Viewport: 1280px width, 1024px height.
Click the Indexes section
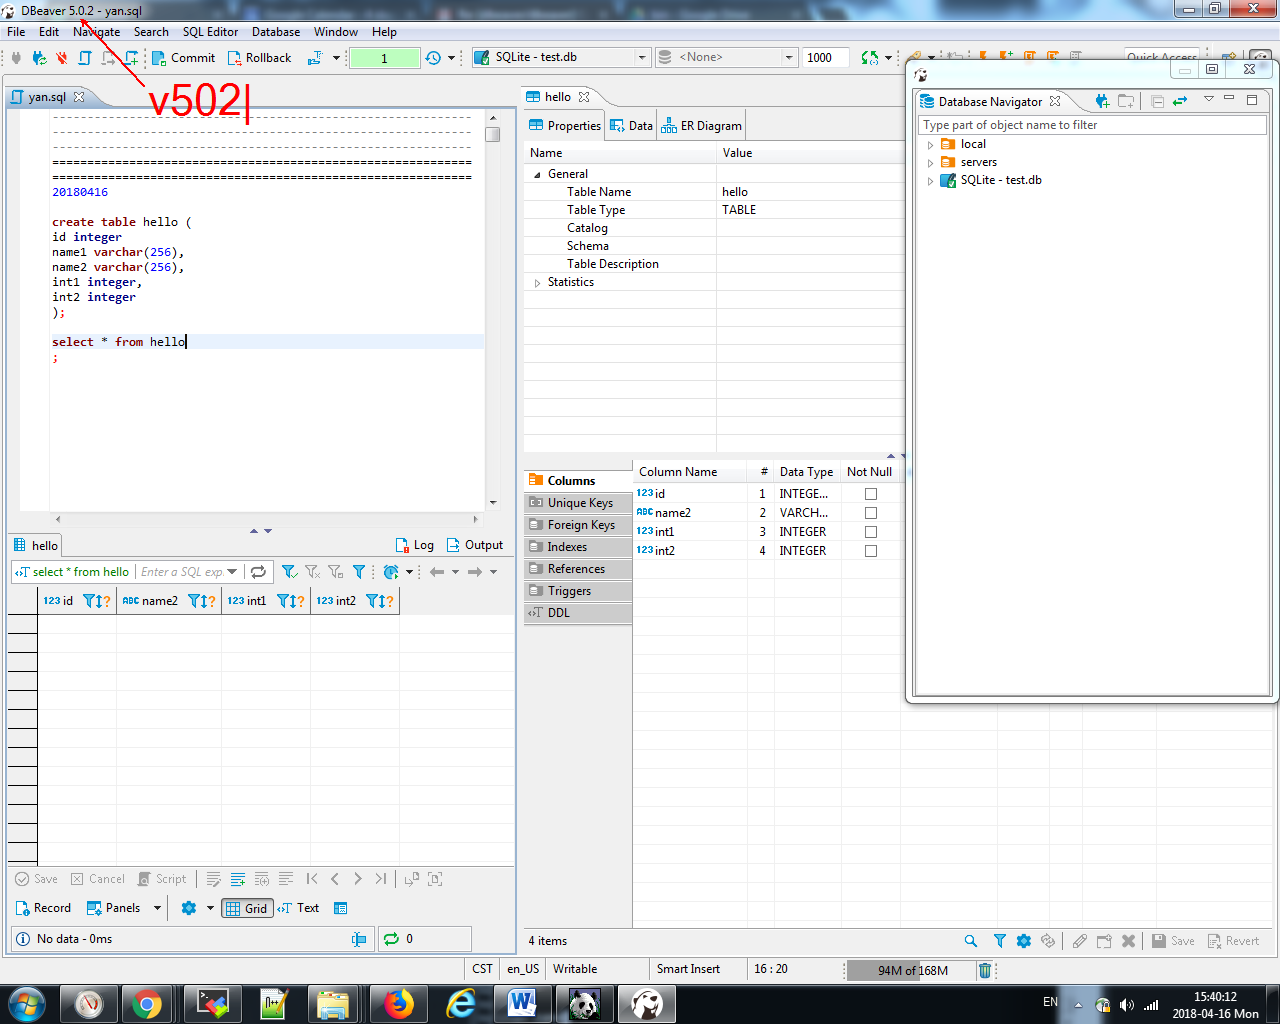coord(578,547)
